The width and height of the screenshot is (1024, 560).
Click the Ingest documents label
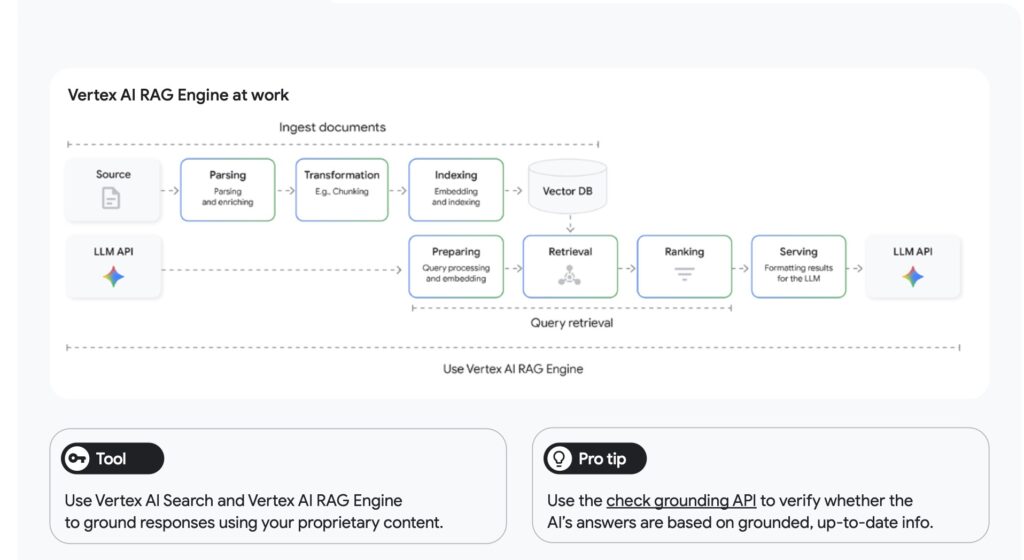pyautogui.click(x=332, y=127)
